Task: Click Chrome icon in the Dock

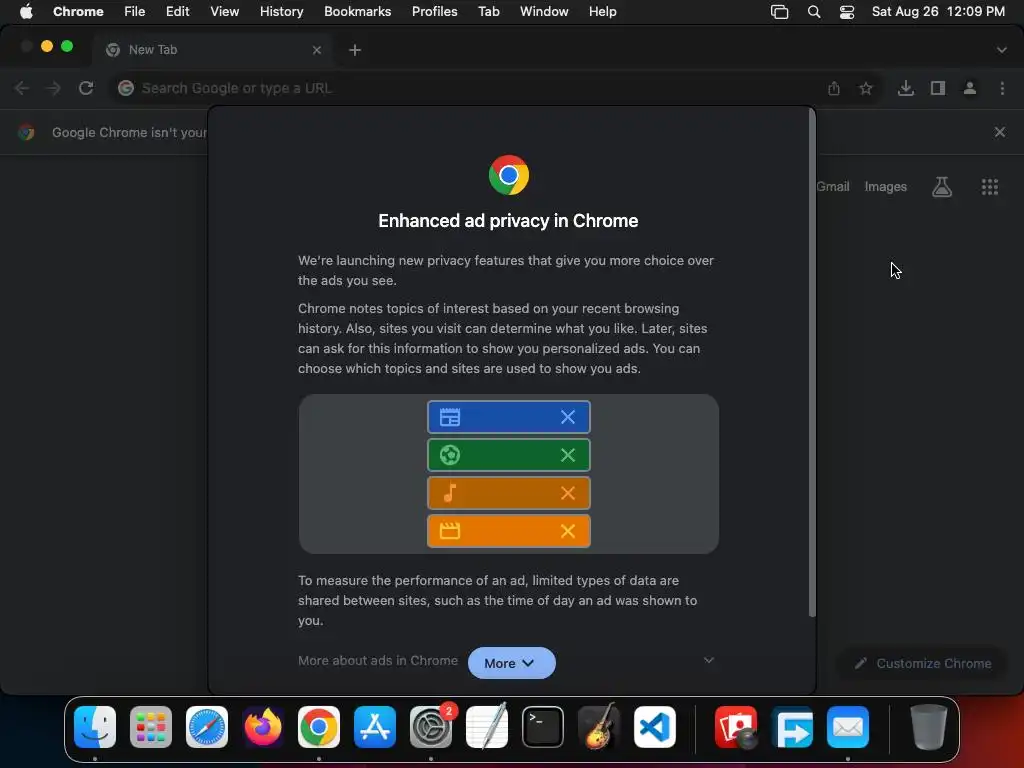Action: click(319, 727)
